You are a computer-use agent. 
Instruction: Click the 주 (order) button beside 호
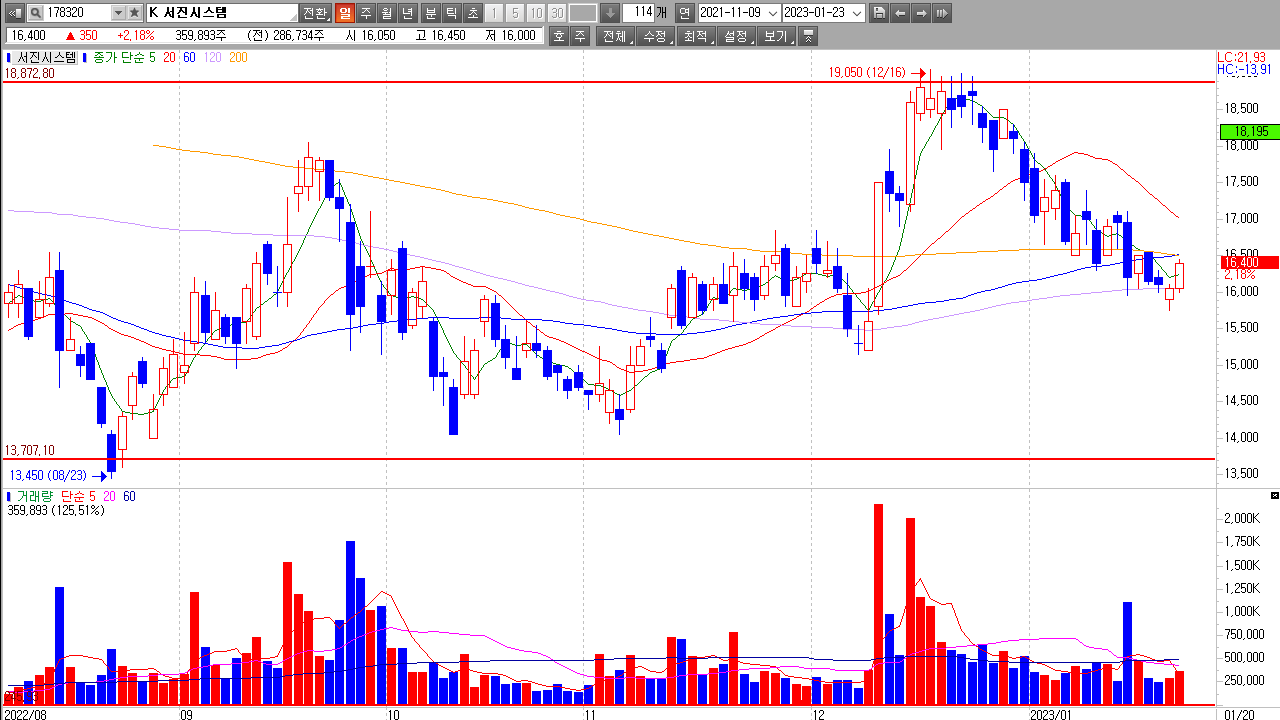coord(579,36)
